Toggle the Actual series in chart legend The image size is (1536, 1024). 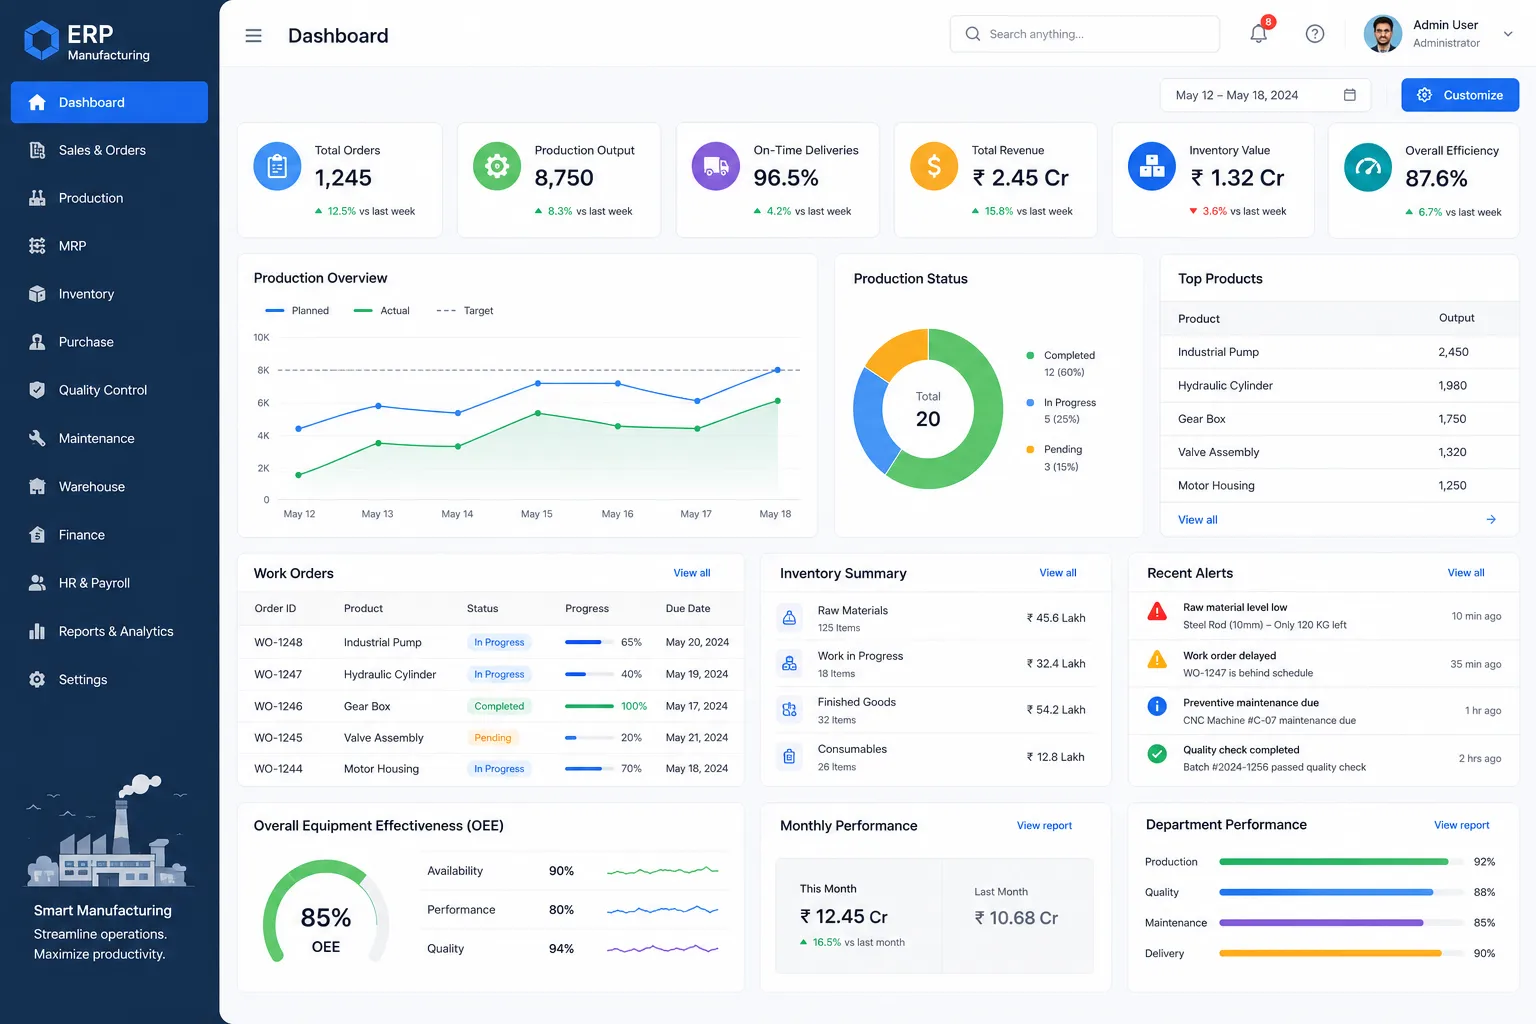click(x=382, y=311)
